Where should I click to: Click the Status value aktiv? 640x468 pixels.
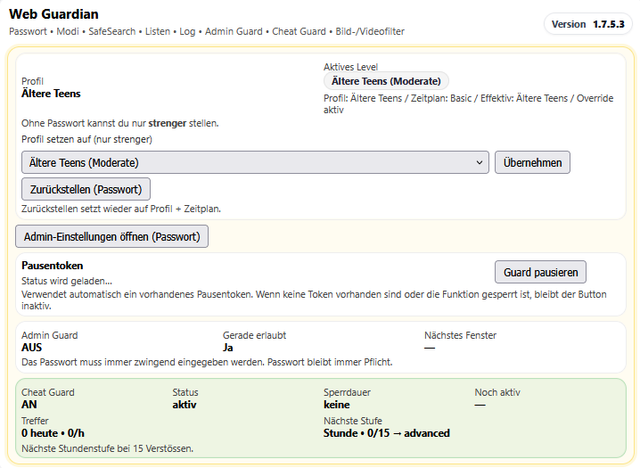point(184,405)
